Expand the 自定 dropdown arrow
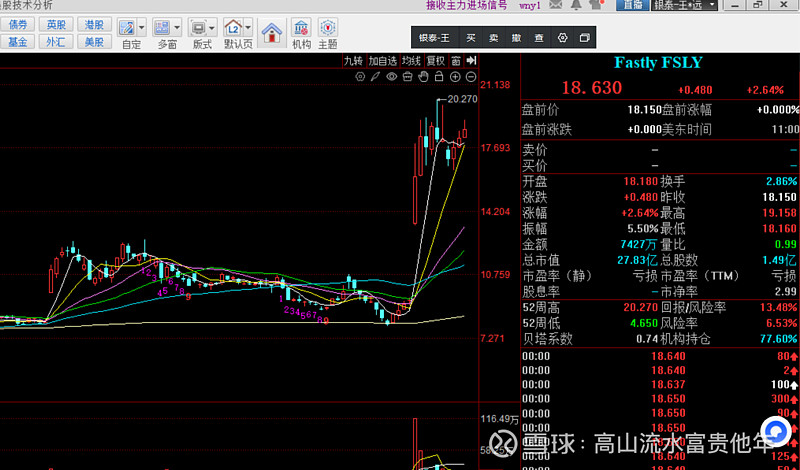The image size is (800, 470). pos(142,28)
